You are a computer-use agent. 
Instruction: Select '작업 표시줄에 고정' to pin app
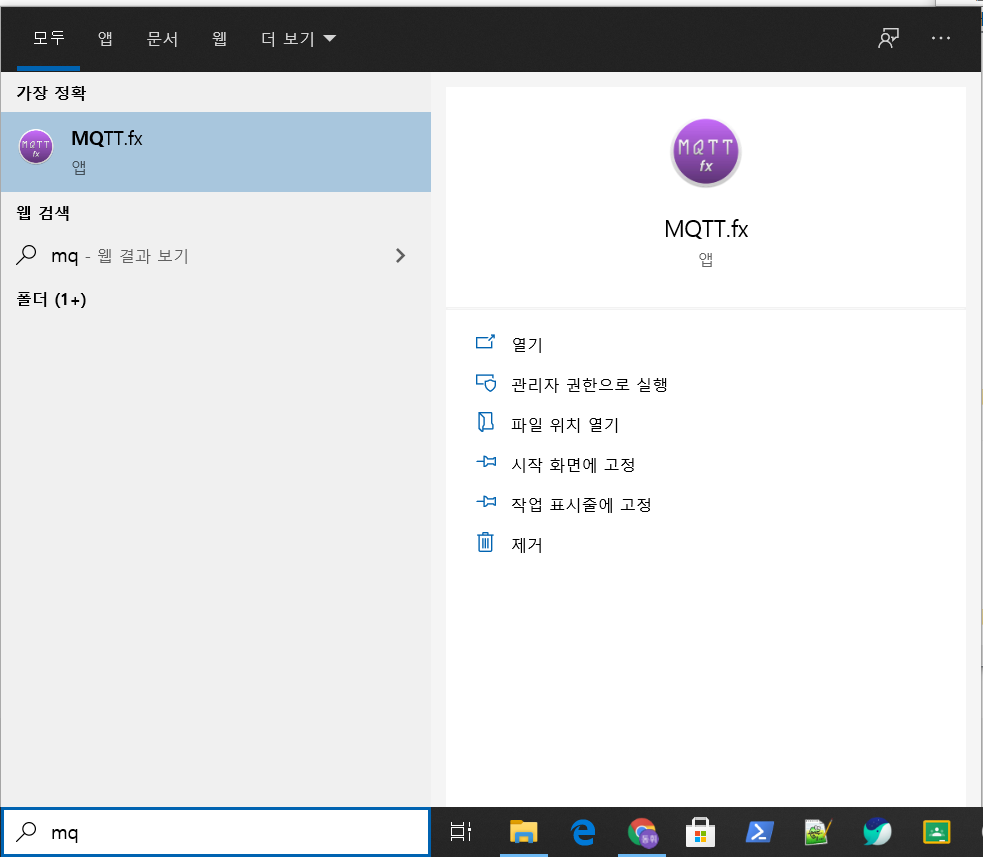point(581,505)
